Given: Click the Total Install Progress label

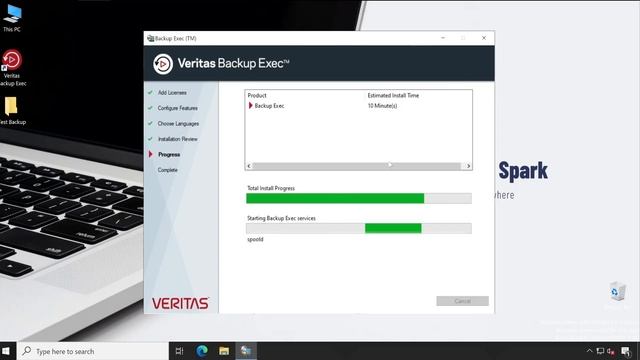Looking at the screenshot, I should (x=271, y=188).
